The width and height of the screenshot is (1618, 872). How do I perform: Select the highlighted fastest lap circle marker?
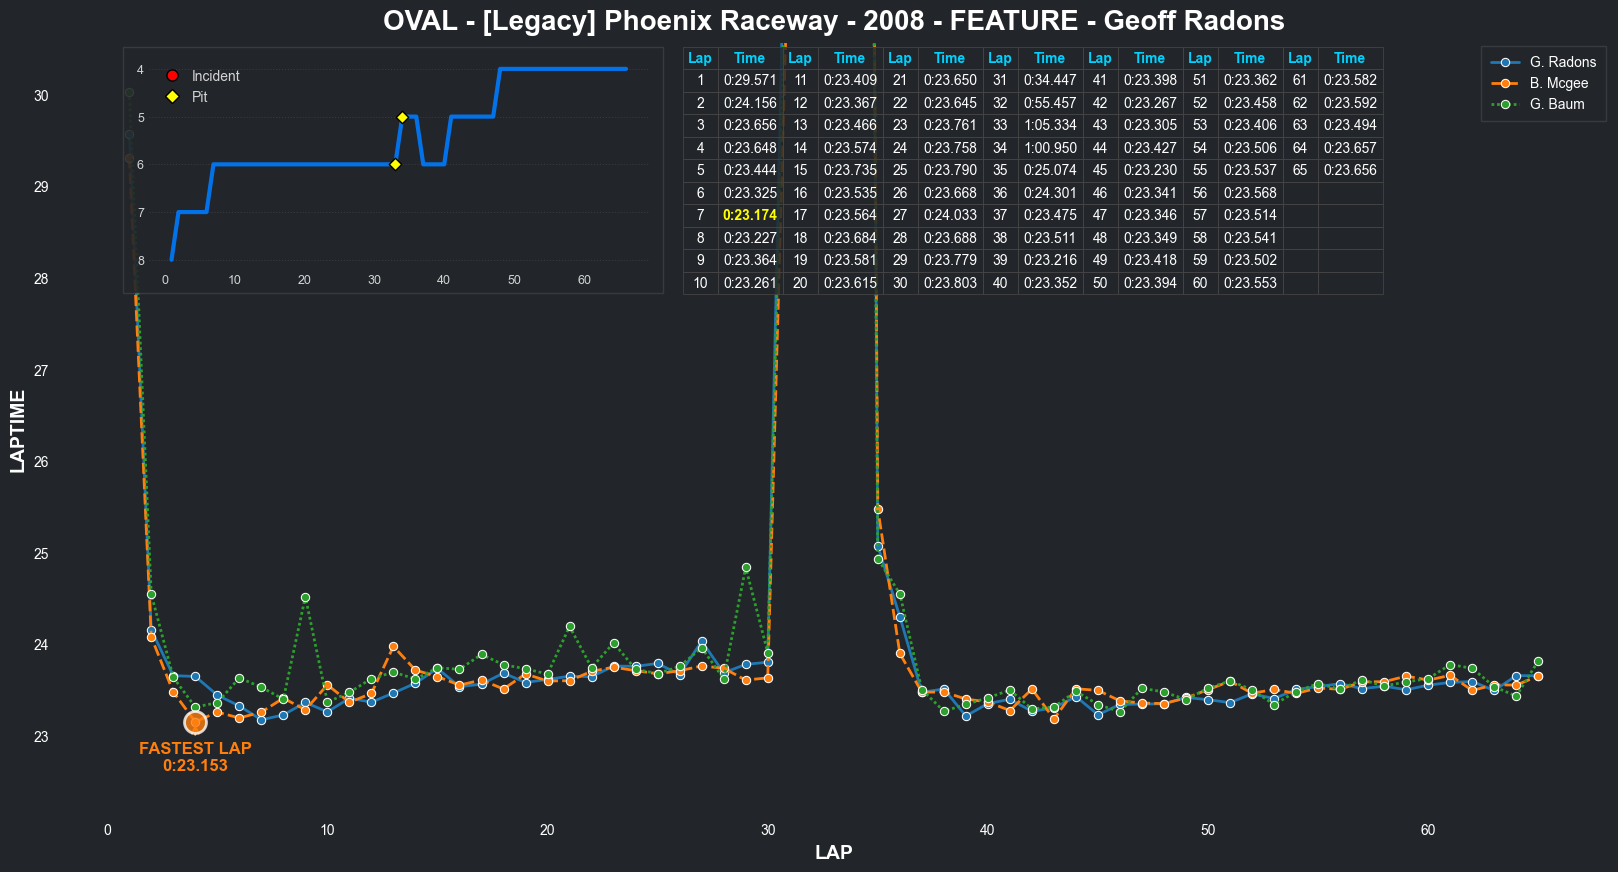tap(195, 722)
